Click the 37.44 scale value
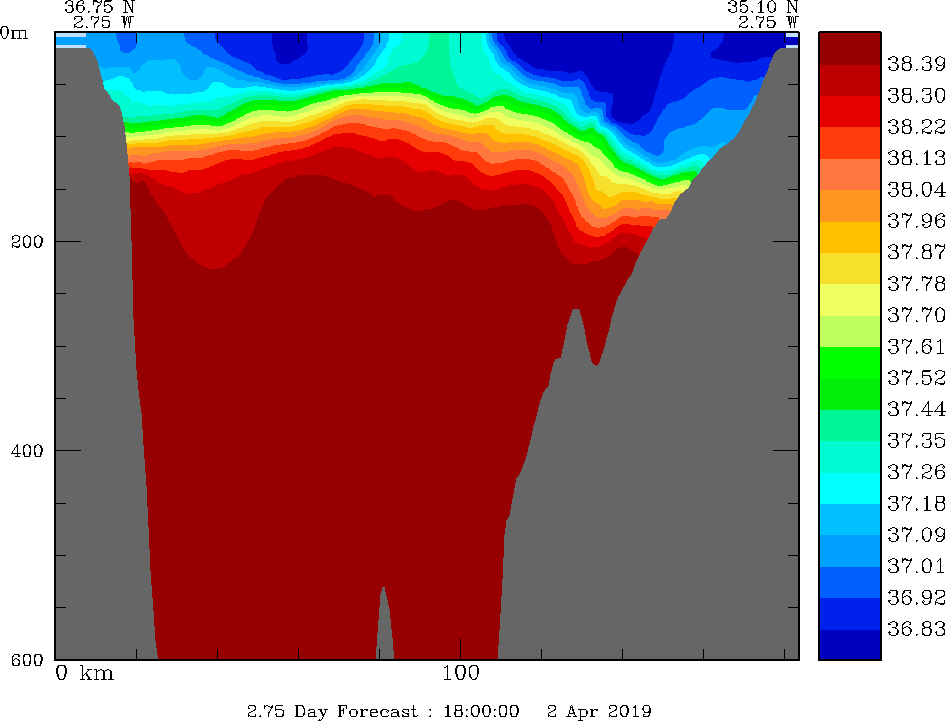 pyautogui.click(x=916, y=409)
